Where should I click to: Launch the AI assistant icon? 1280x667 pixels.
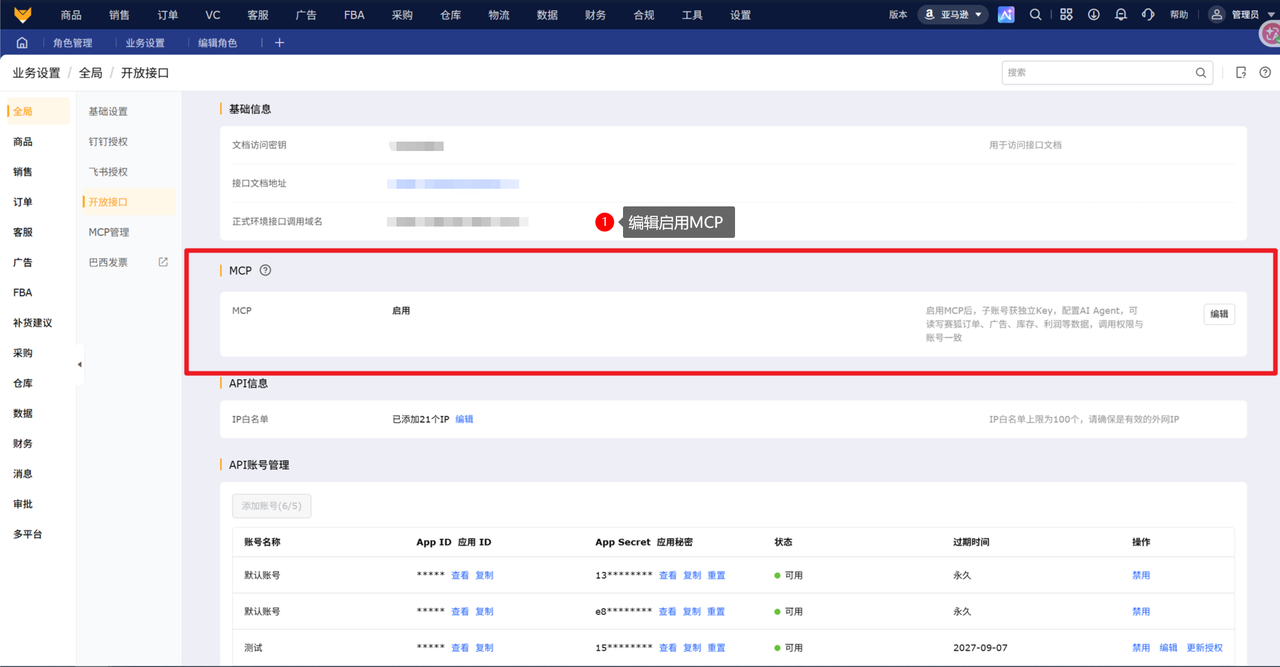point(1006,14)
